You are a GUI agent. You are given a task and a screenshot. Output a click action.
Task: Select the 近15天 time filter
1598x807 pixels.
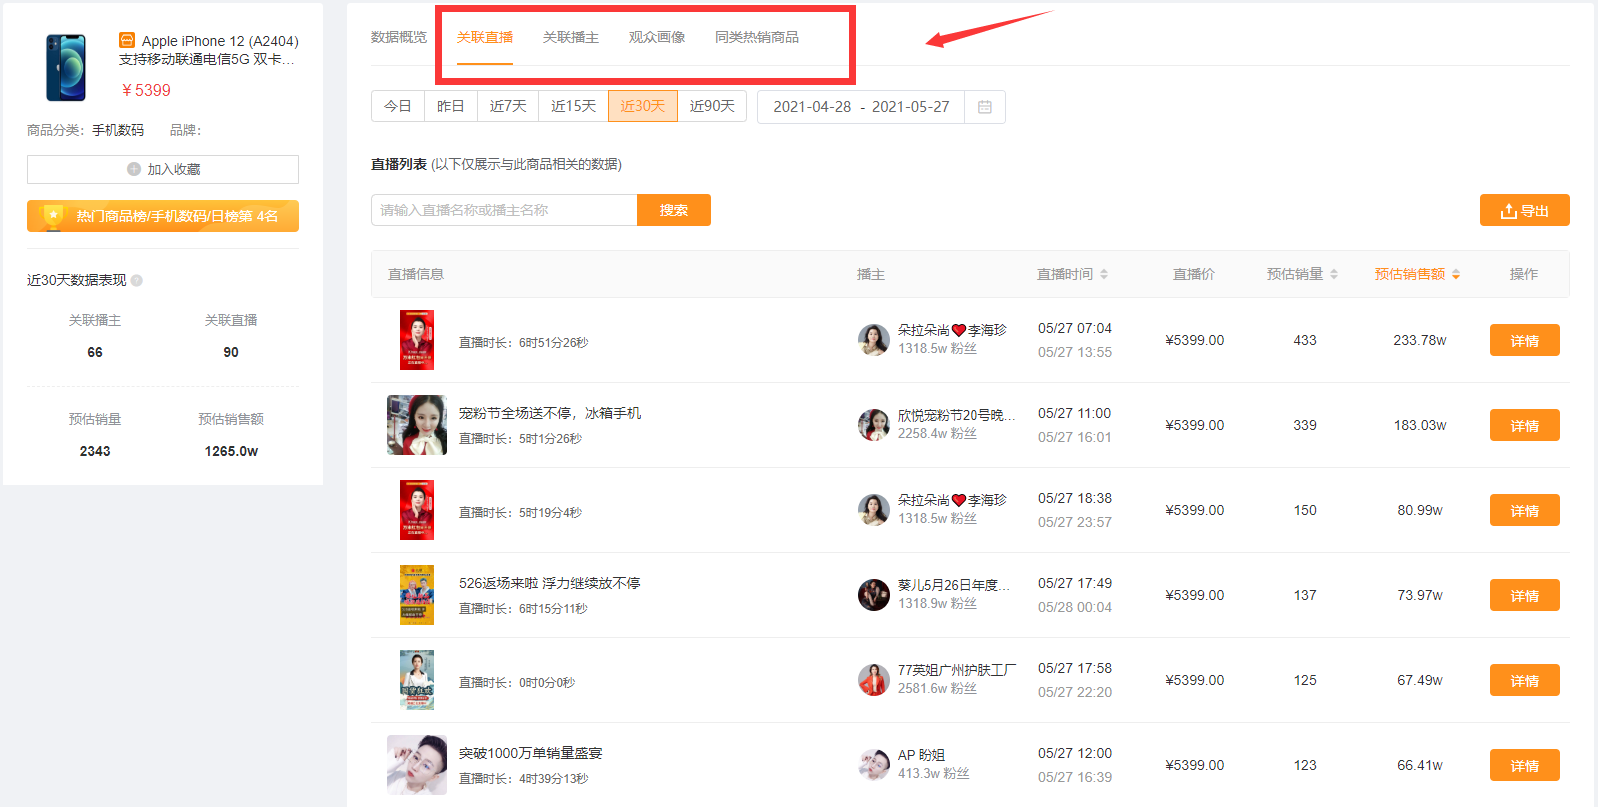[573, 106]
